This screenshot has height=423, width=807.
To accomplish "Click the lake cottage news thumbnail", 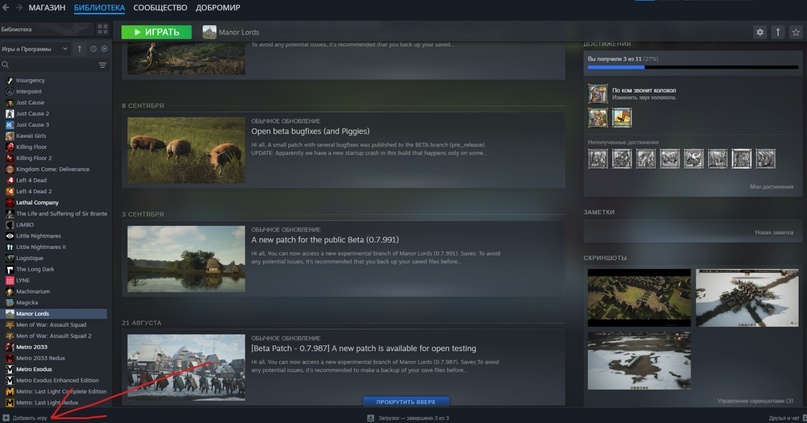I will 186,259.
